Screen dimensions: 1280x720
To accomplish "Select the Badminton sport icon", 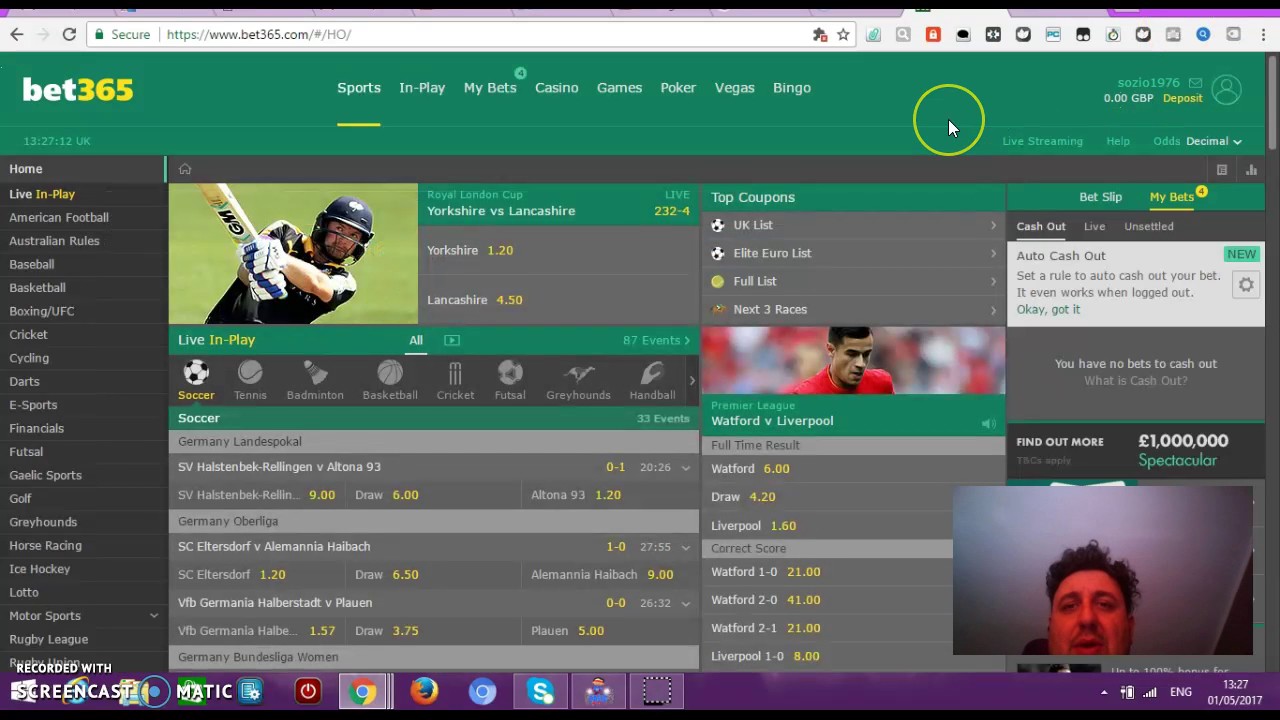I will (315, 380).
